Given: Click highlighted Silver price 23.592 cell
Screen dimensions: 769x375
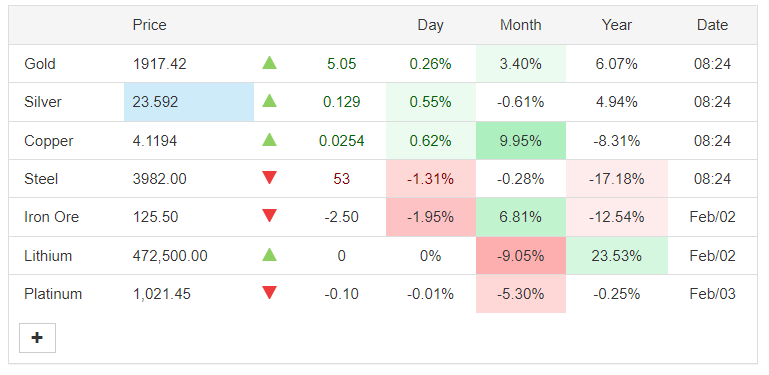Looking at the screenshot, I should pos(189,102).
